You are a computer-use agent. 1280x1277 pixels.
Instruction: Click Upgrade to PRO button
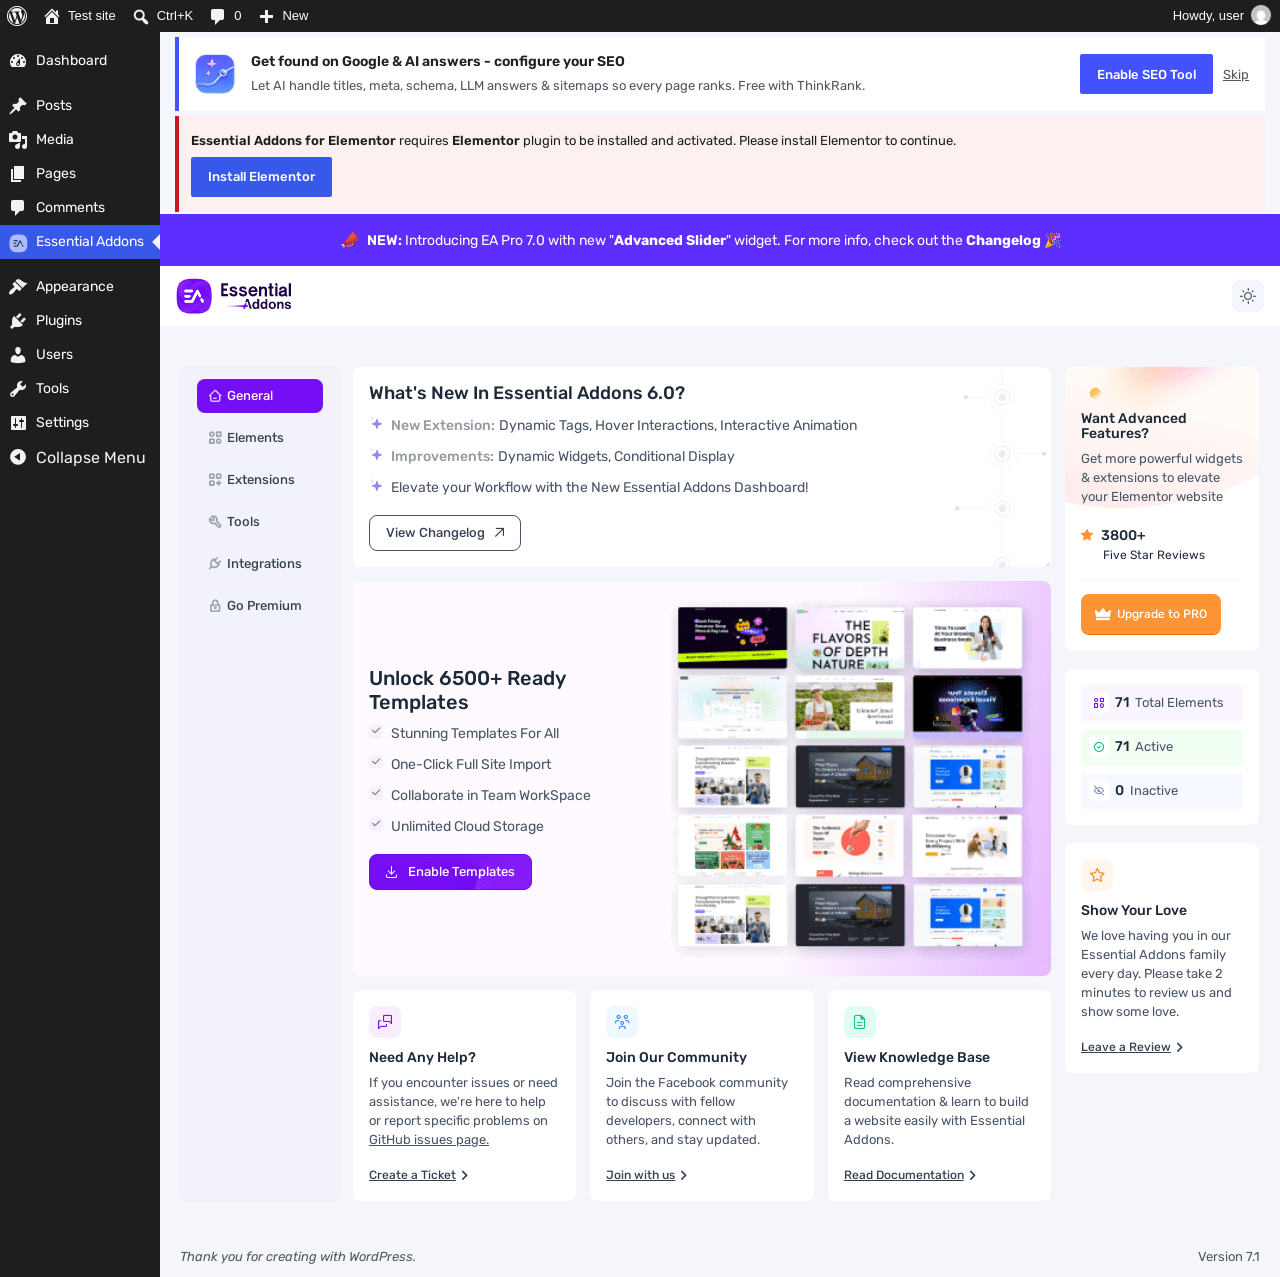(x=1151, y=615)
